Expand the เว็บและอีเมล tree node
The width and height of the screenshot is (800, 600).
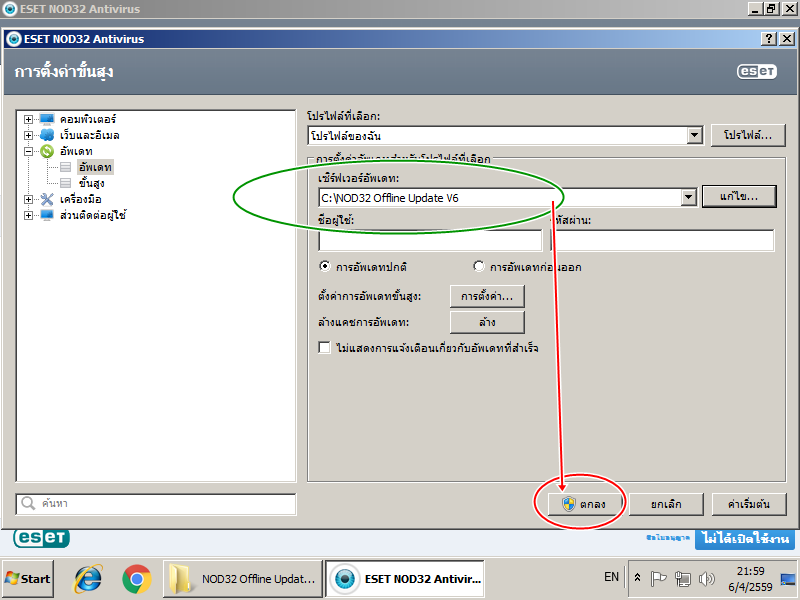click(29, 135)
